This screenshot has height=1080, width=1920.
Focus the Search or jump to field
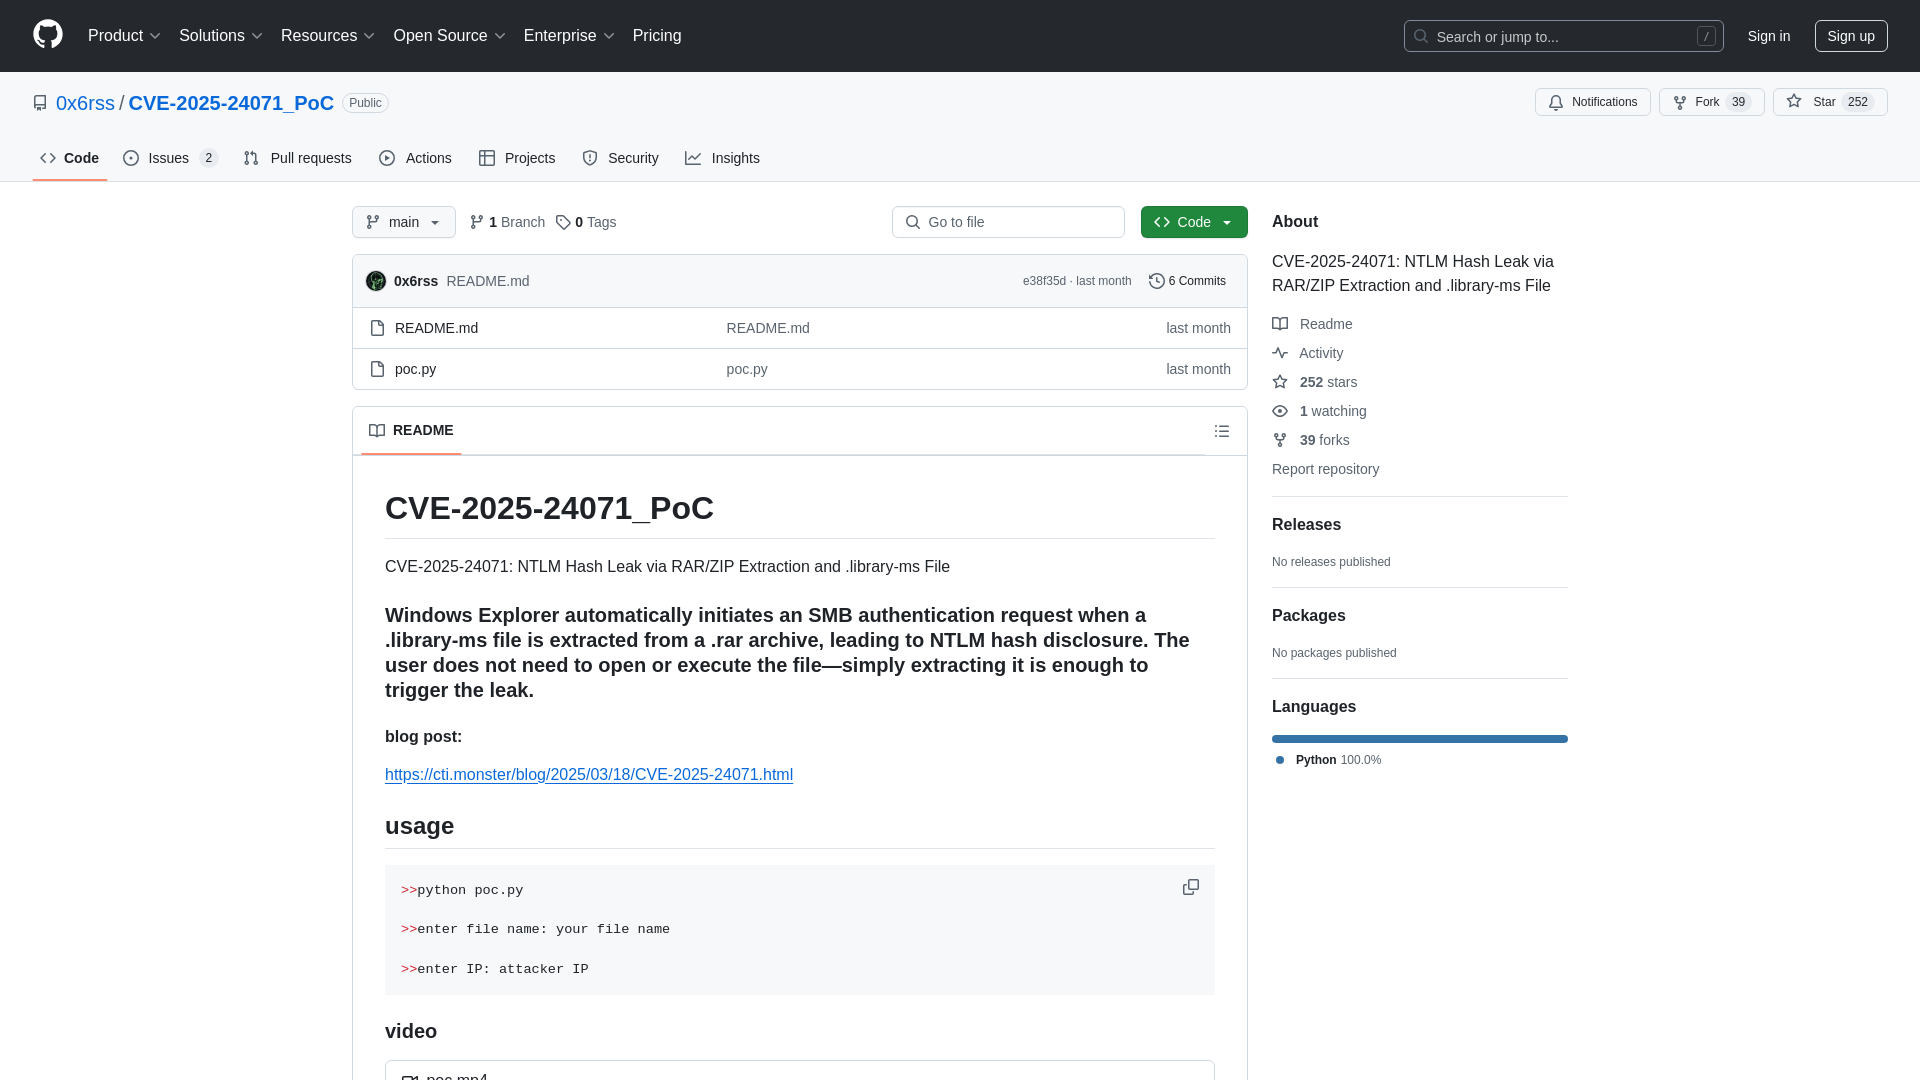pos(1563,36)
